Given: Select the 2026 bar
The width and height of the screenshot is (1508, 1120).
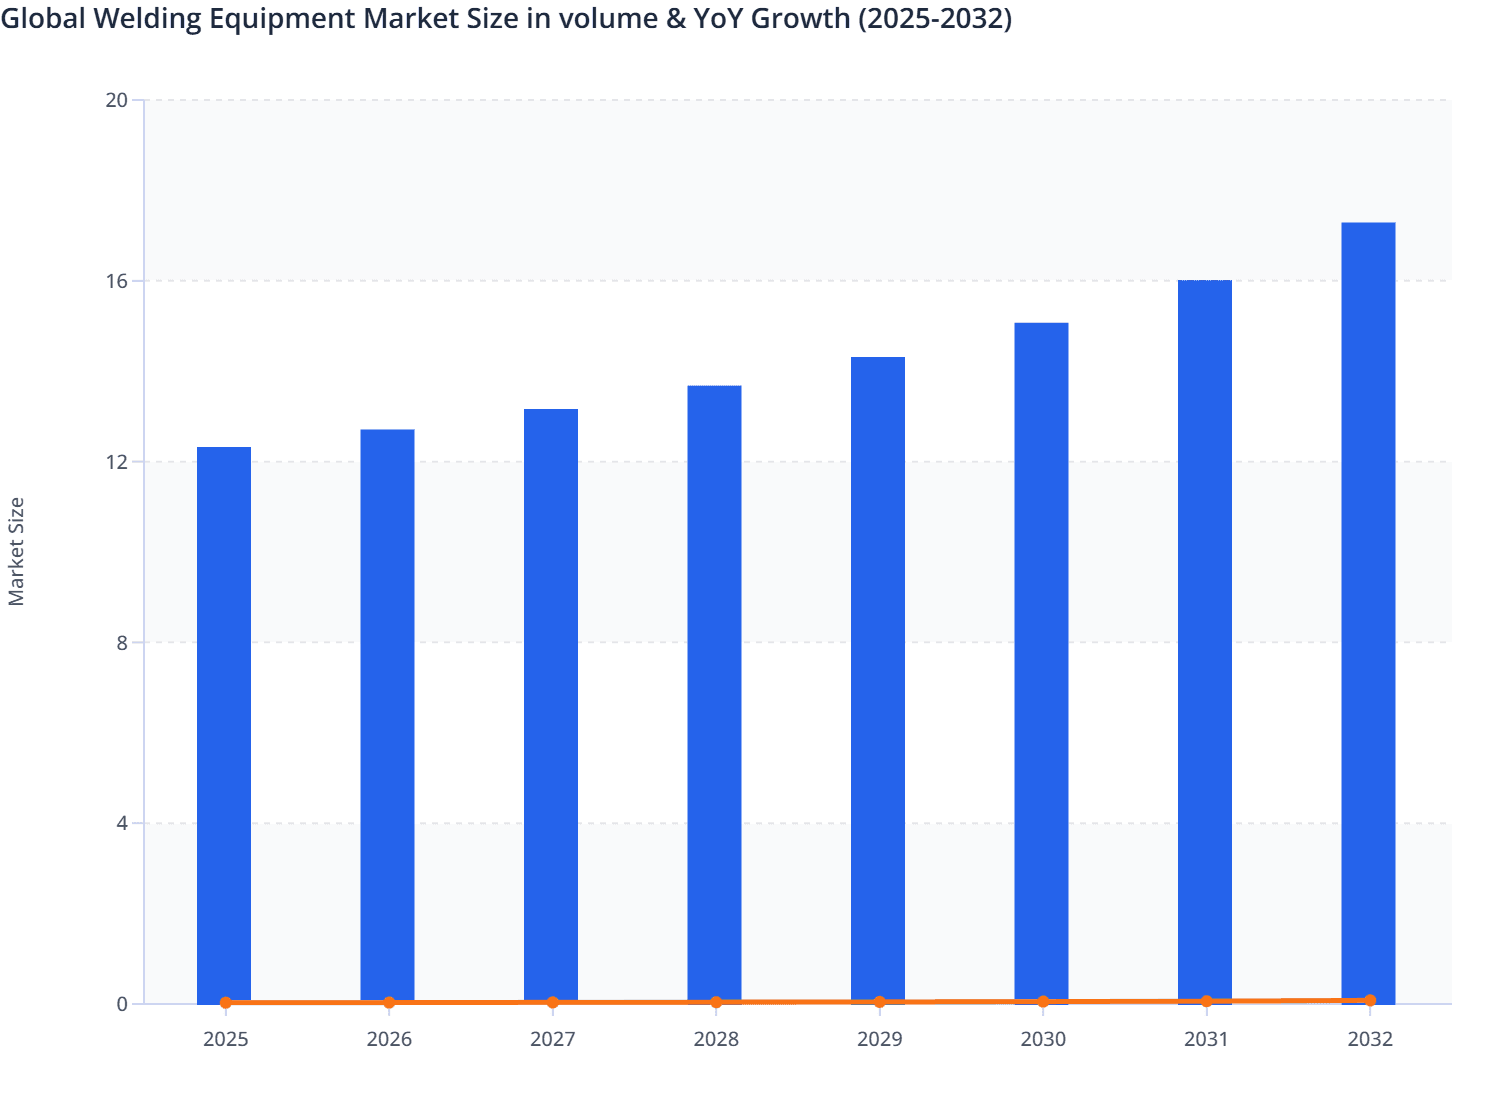Looking at the screenshot, I should (x=388, y=715).
